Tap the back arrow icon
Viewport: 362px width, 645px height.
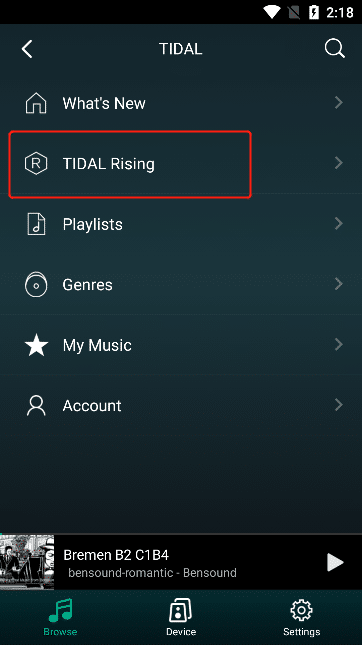tap(27, 49)
